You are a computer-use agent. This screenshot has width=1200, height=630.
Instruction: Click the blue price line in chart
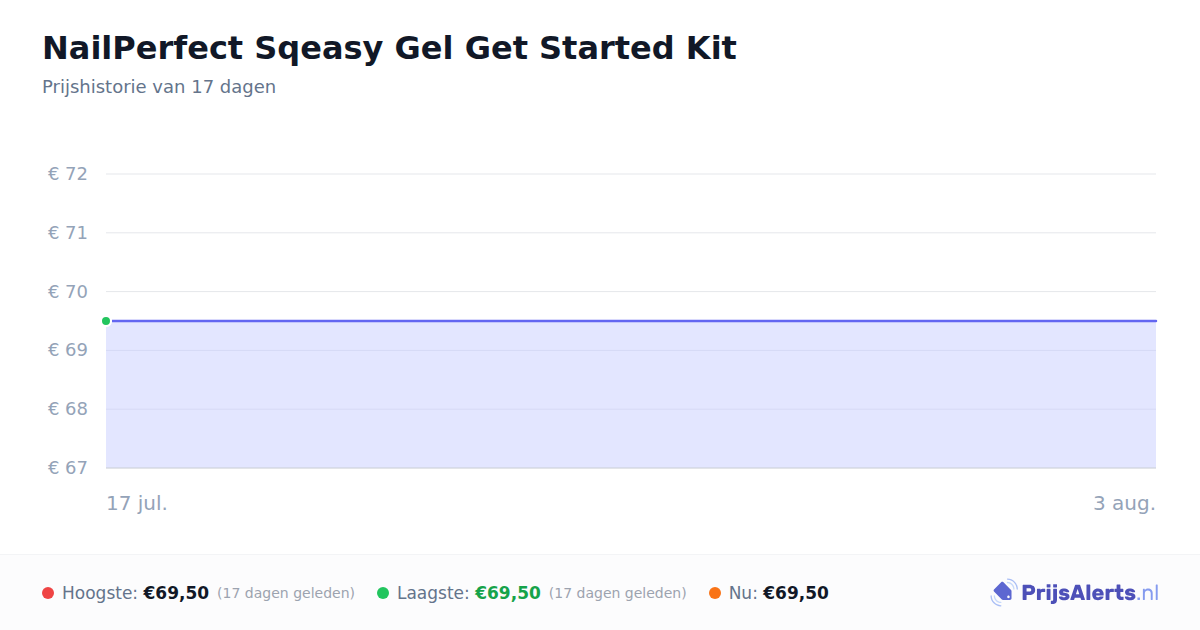631,321
